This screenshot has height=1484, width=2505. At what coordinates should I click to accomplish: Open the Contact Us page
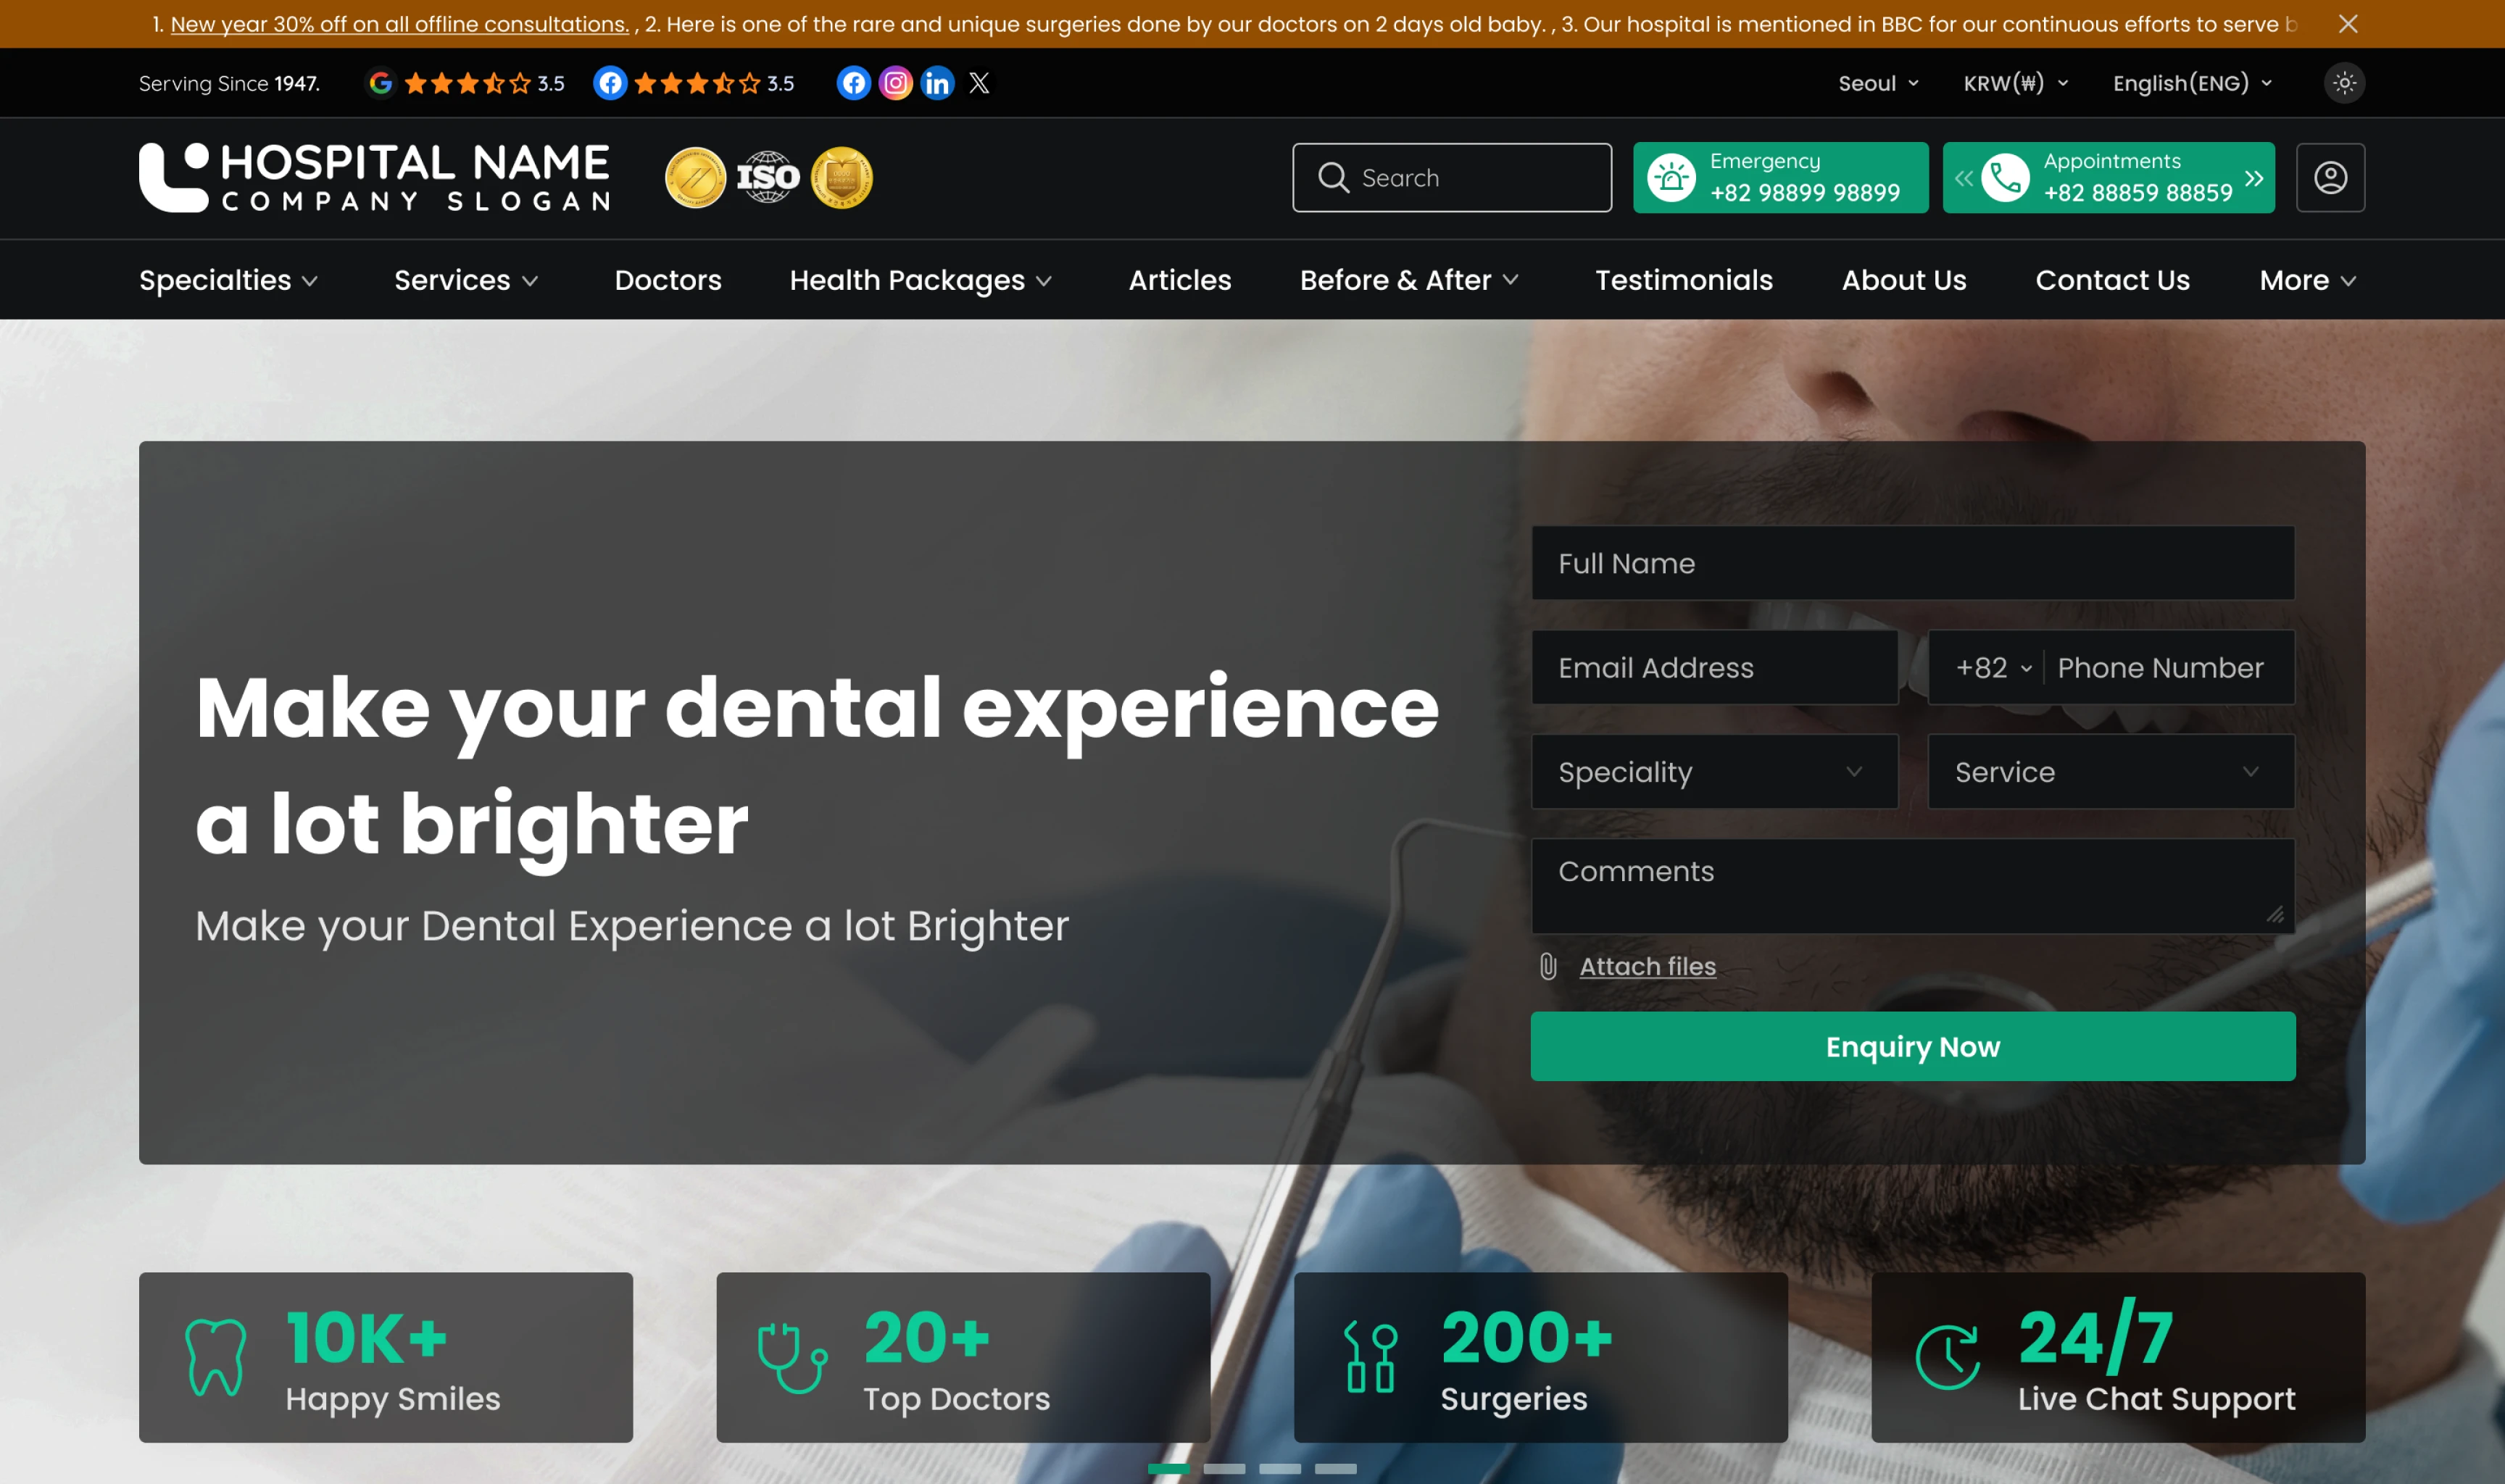[x=2112, y=280]
